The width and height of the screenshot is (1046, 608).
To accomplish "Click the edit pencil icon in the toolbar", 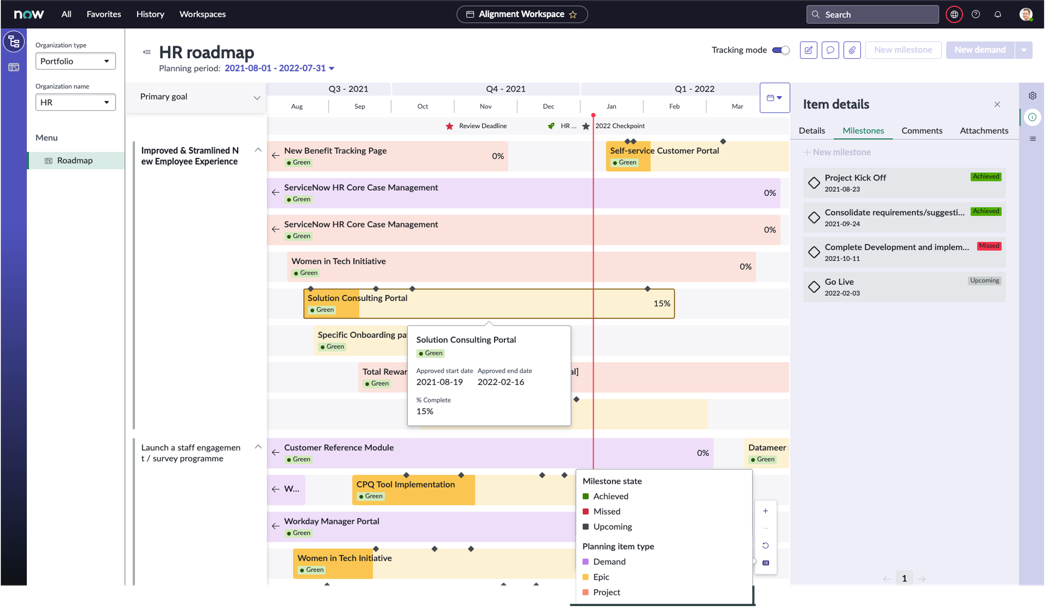I will [x=809, y=50].
